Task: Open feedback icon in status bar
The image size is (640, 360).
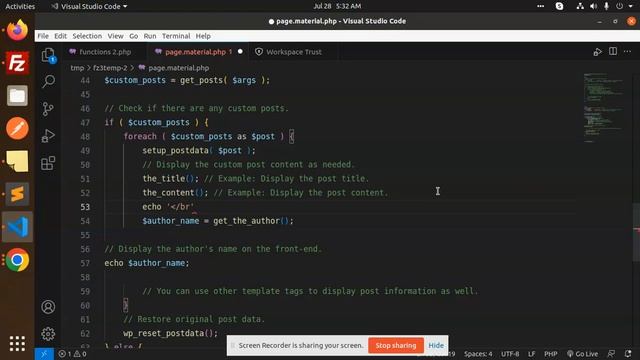Action: click(611, 354)
